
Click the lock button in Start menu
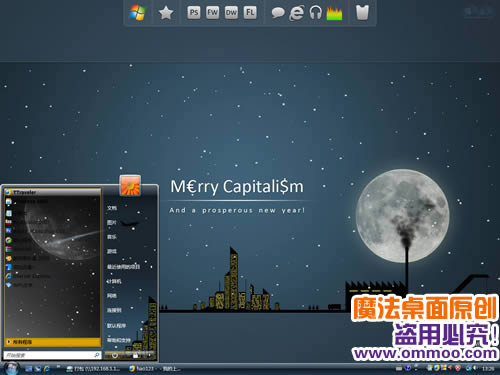tap(135, 355)
